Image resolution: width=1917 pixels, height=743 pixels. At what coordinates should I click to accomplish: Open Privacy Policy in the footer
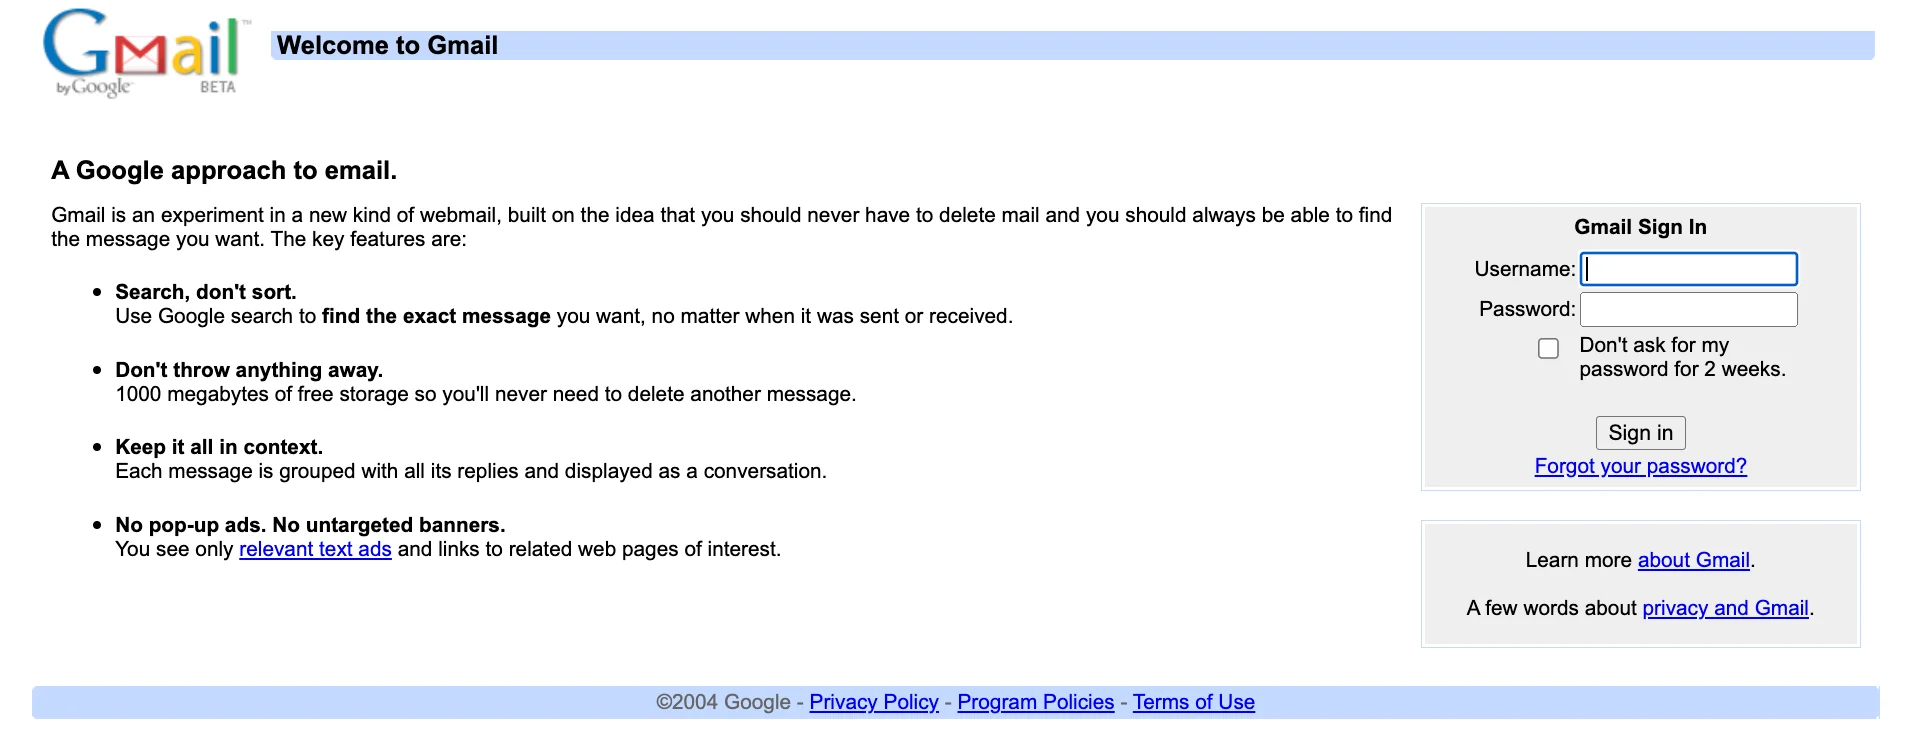pos(874,702)
